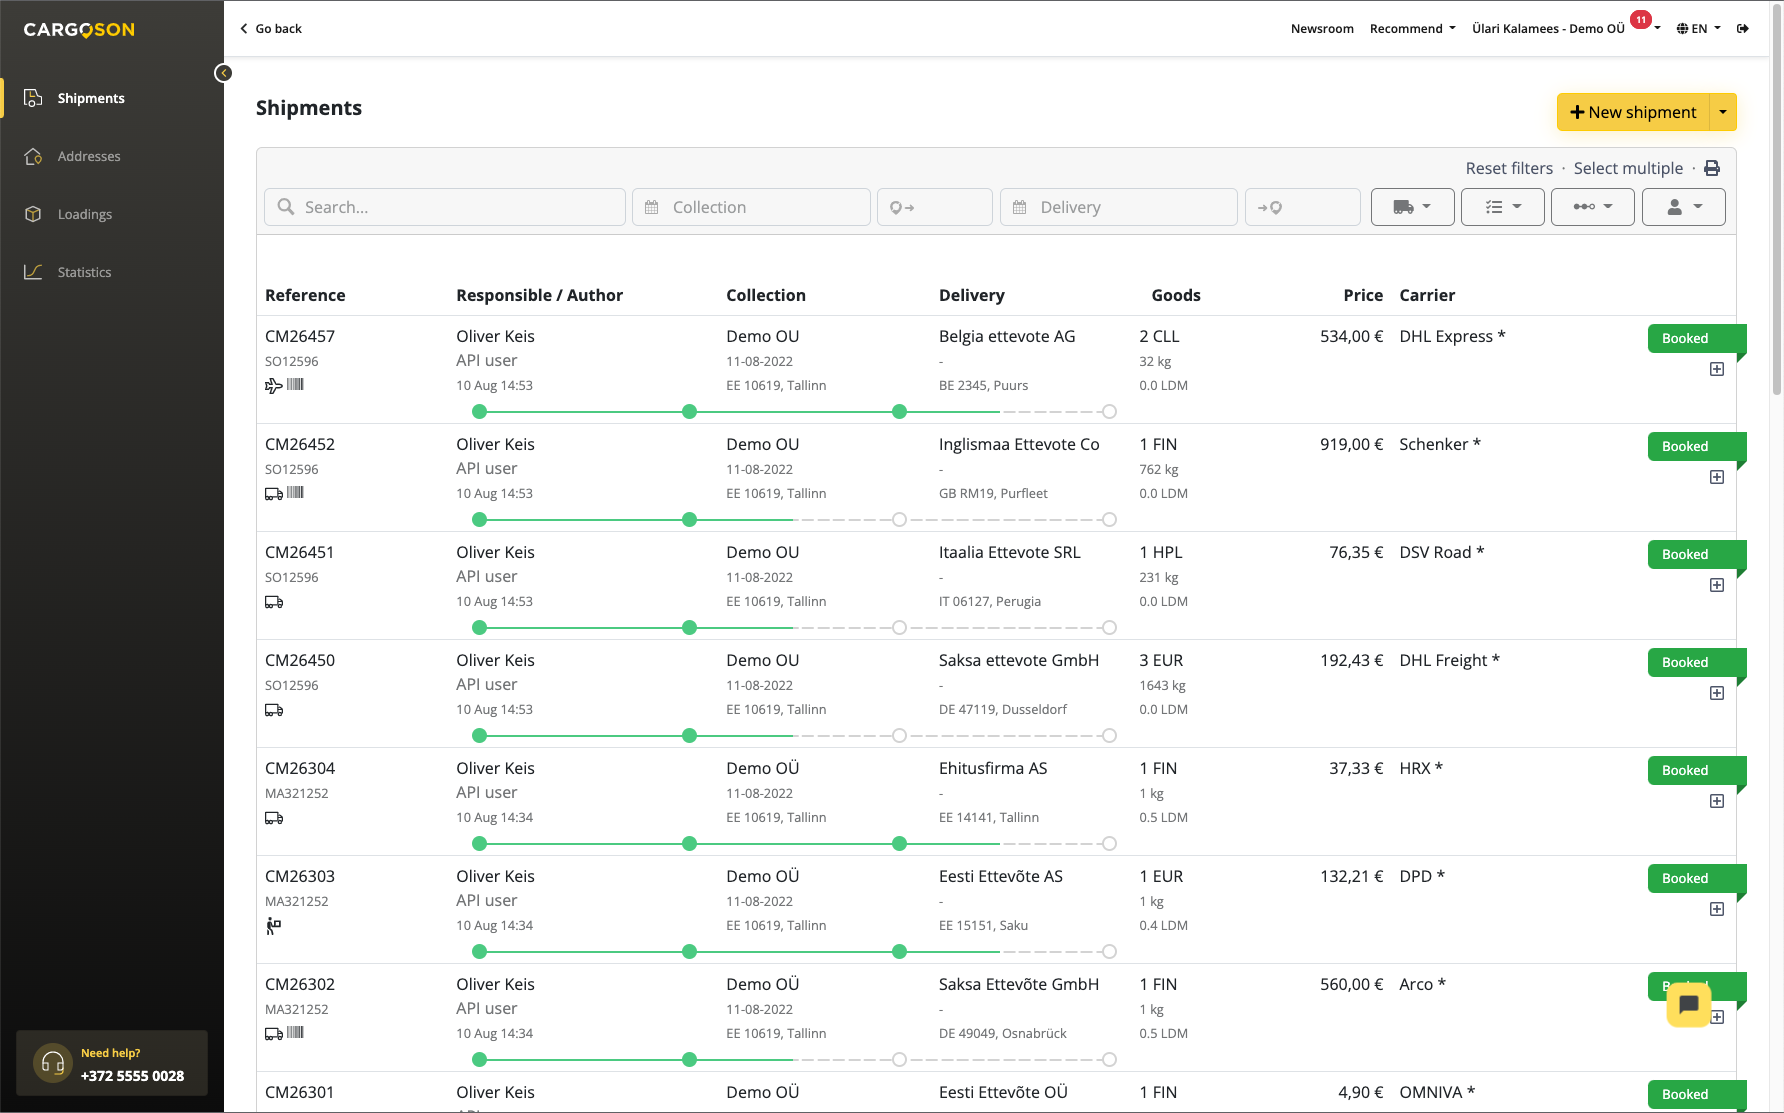
Task: Click the truck icon for CM26302
Action: [274, 1033]
